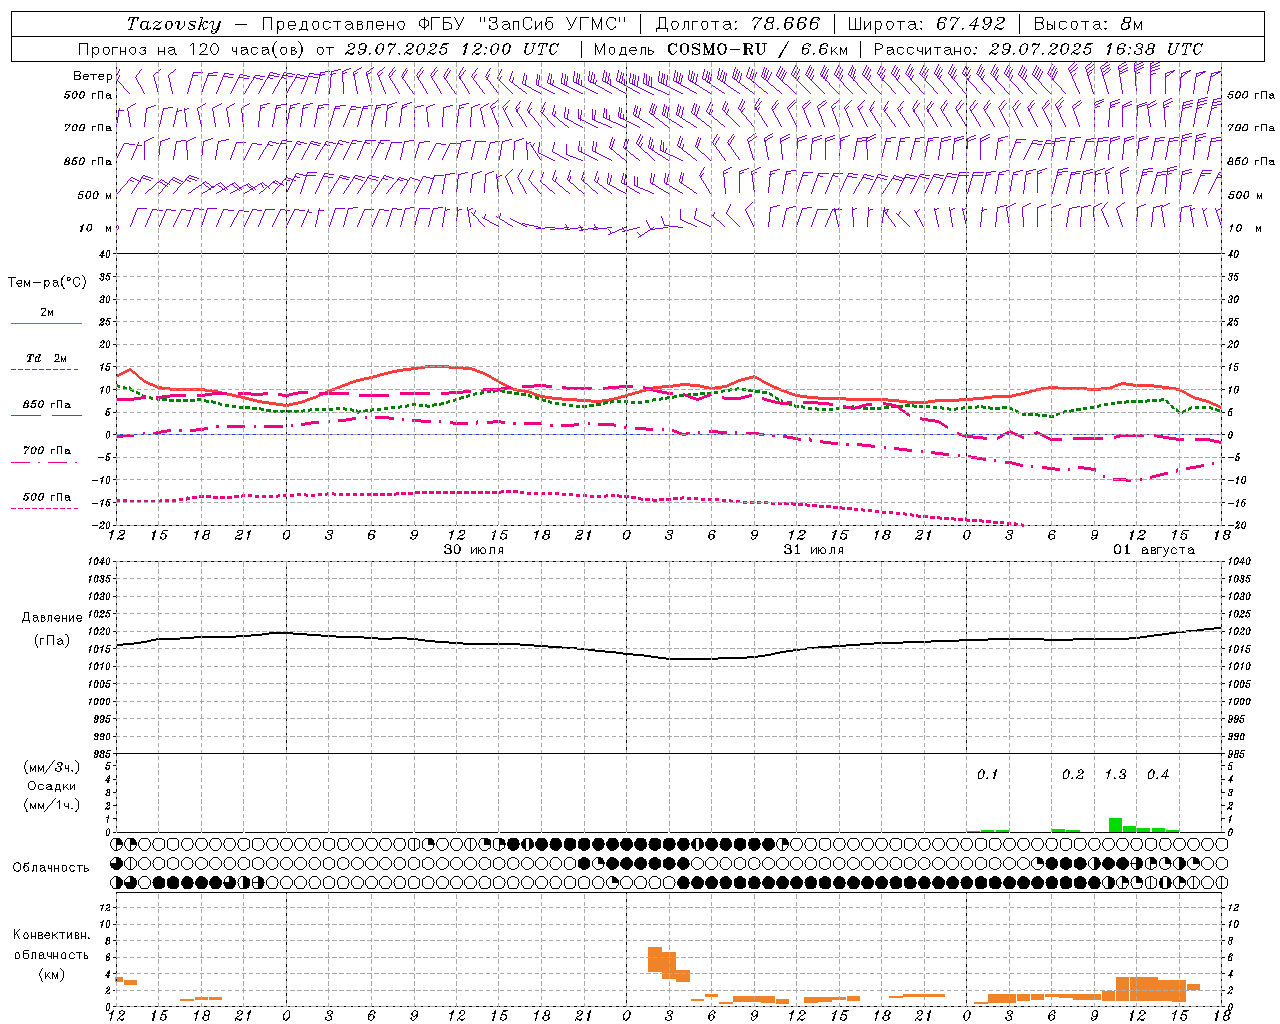Click the 31 июля date label
This screenshot has height=1024, width=1280.
click(x=814, y=550)
